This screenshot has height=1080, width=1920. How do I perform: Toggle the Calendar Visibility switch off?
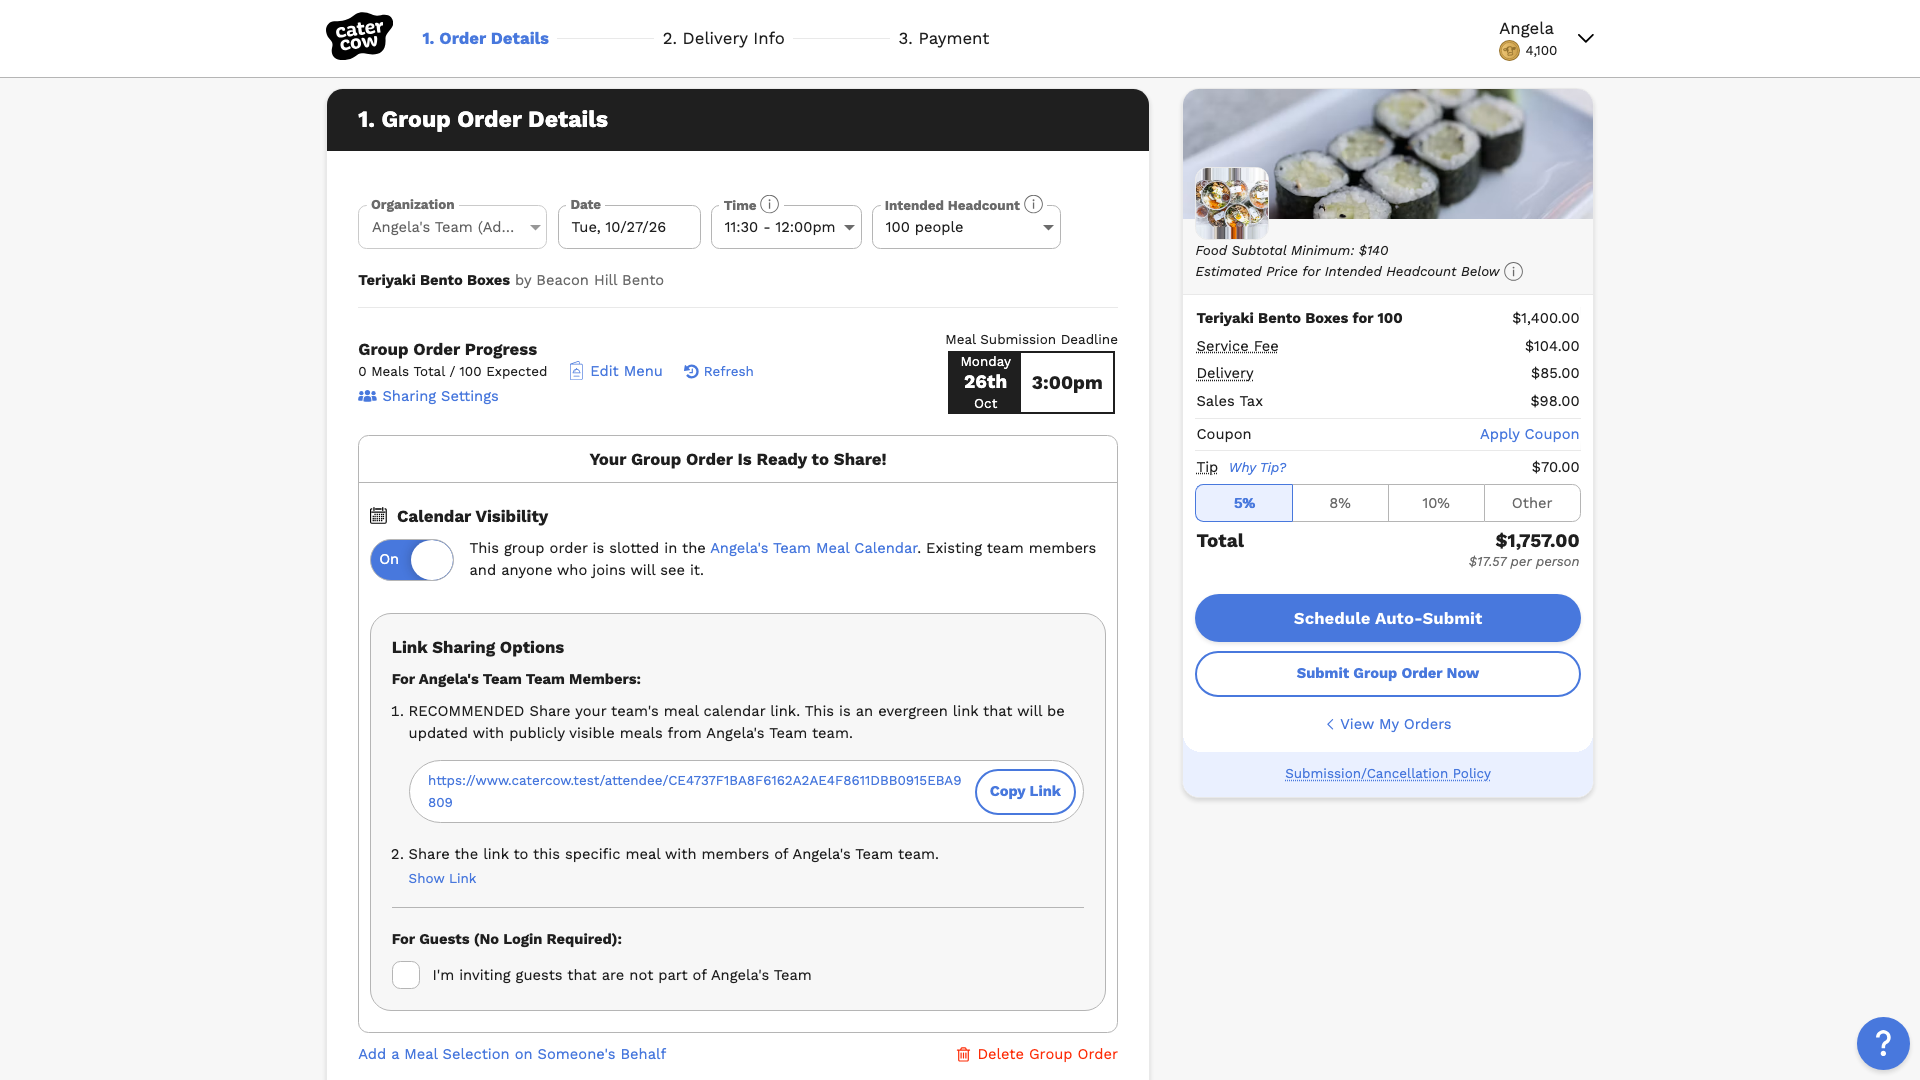tap(412, 560)
